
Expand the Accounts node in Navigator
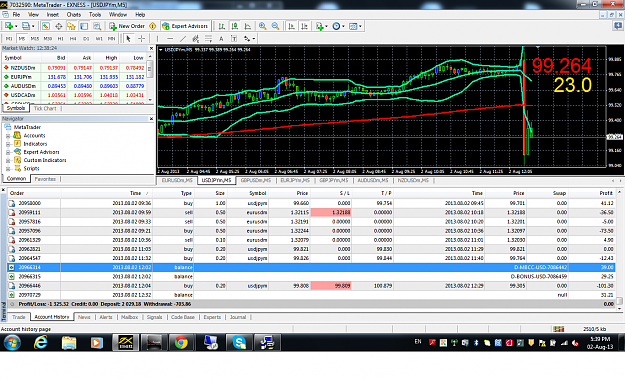point(8,136)
